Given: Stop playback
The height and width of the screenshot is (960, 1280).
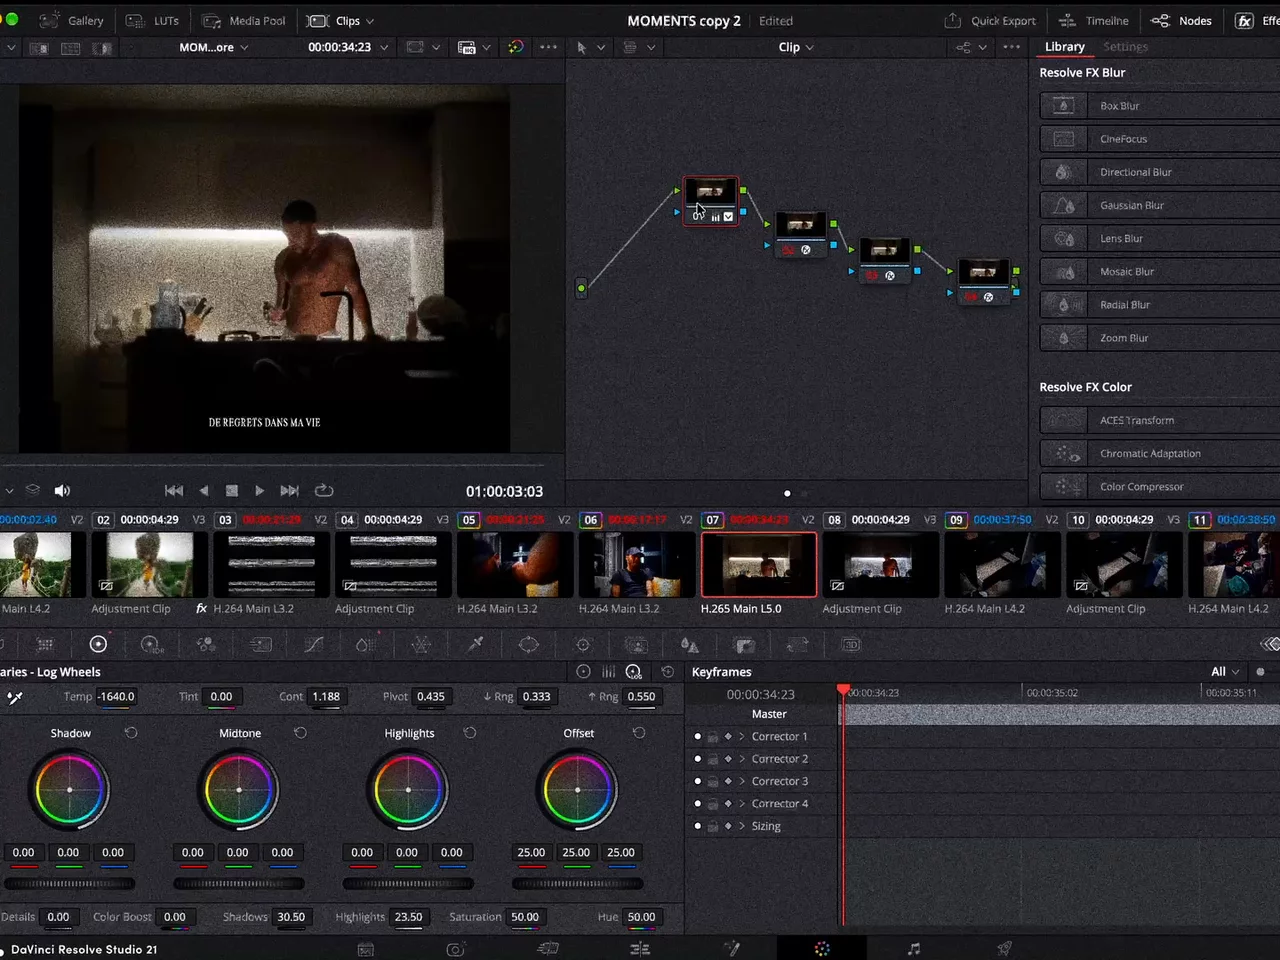Looking at the screenshot, I should (232, 491).
